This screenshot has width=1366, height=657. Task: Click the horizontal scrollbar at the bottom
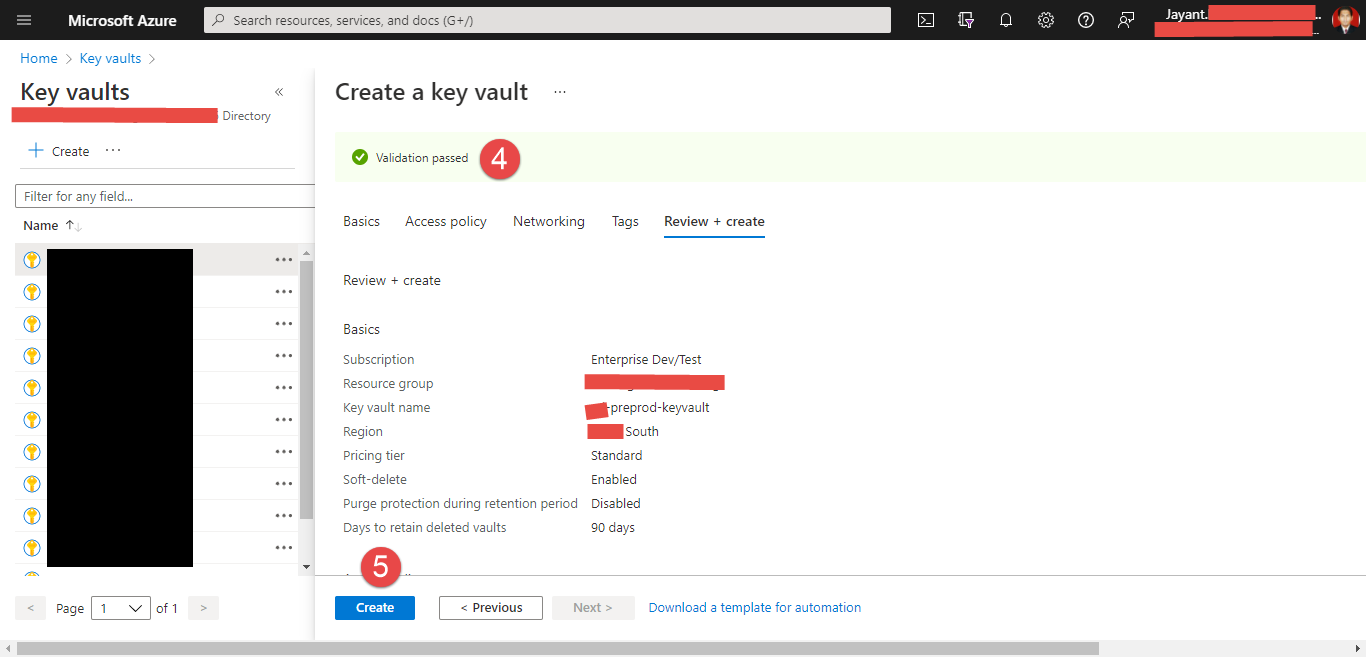[x=558, y=649]
